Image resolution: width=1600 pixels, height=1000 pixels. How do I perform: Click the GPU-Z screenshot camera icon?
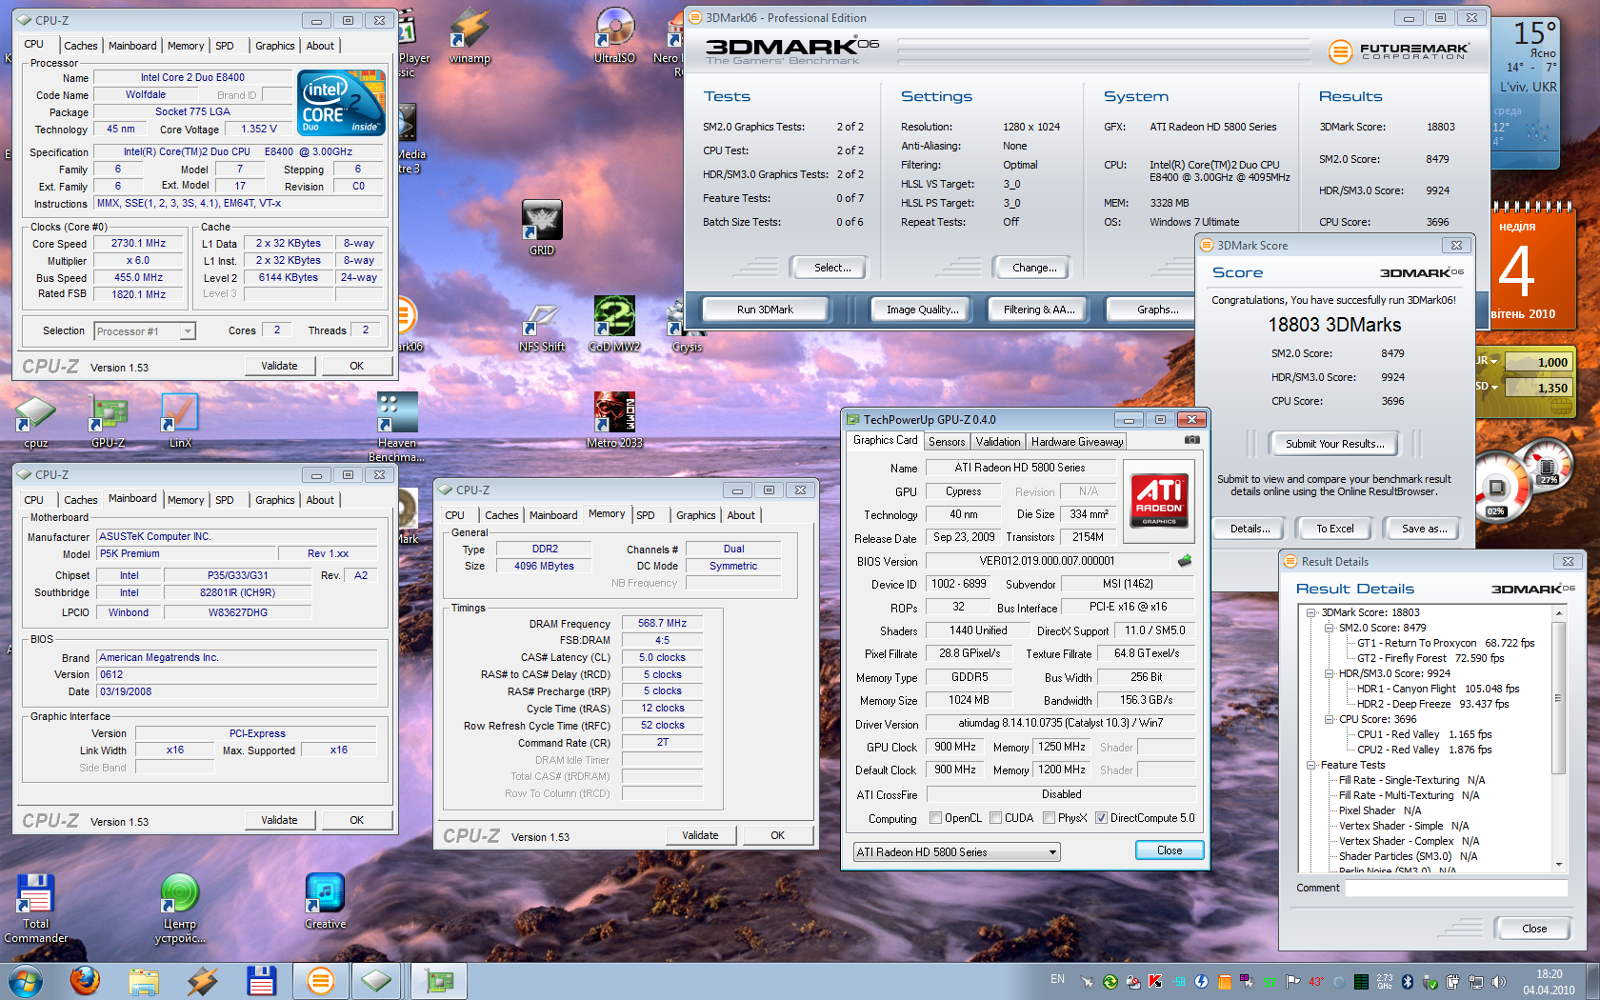point(1192,440)
